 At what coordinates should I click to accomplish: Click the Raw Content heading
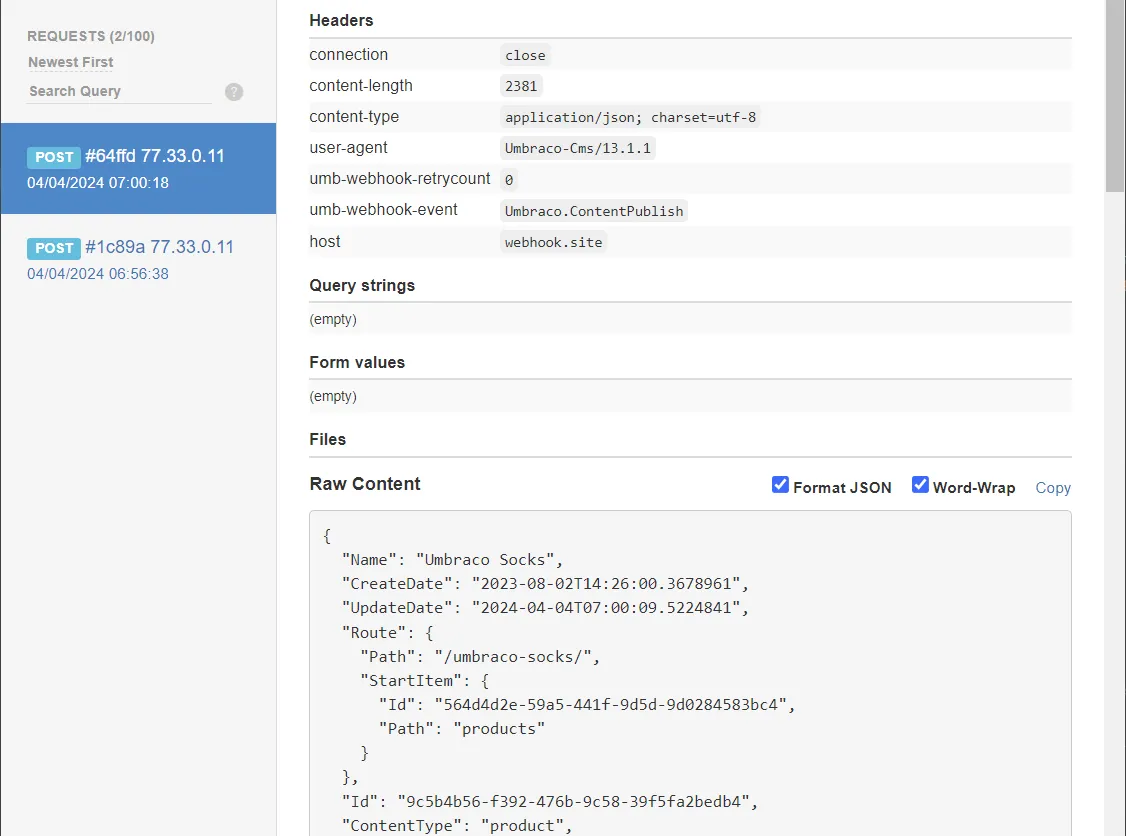(365, 484)
